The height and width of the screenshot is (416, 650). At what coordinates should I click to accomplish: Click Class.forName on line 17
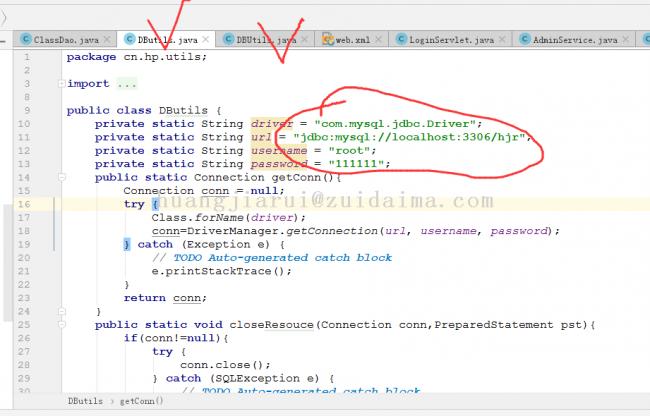pyautogui.click(x=197, y=218)
